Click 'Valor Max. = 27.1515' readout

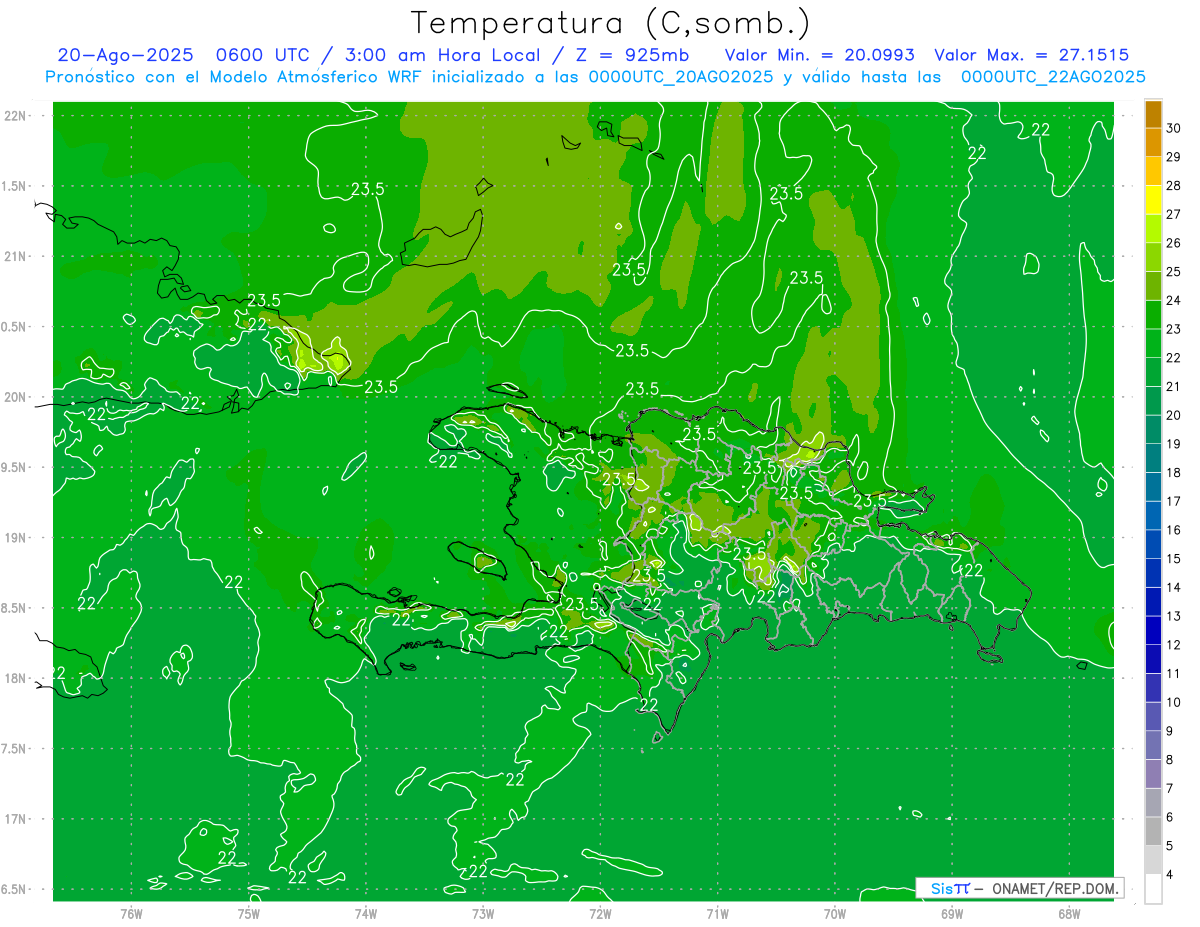(x=1032, y=56)
